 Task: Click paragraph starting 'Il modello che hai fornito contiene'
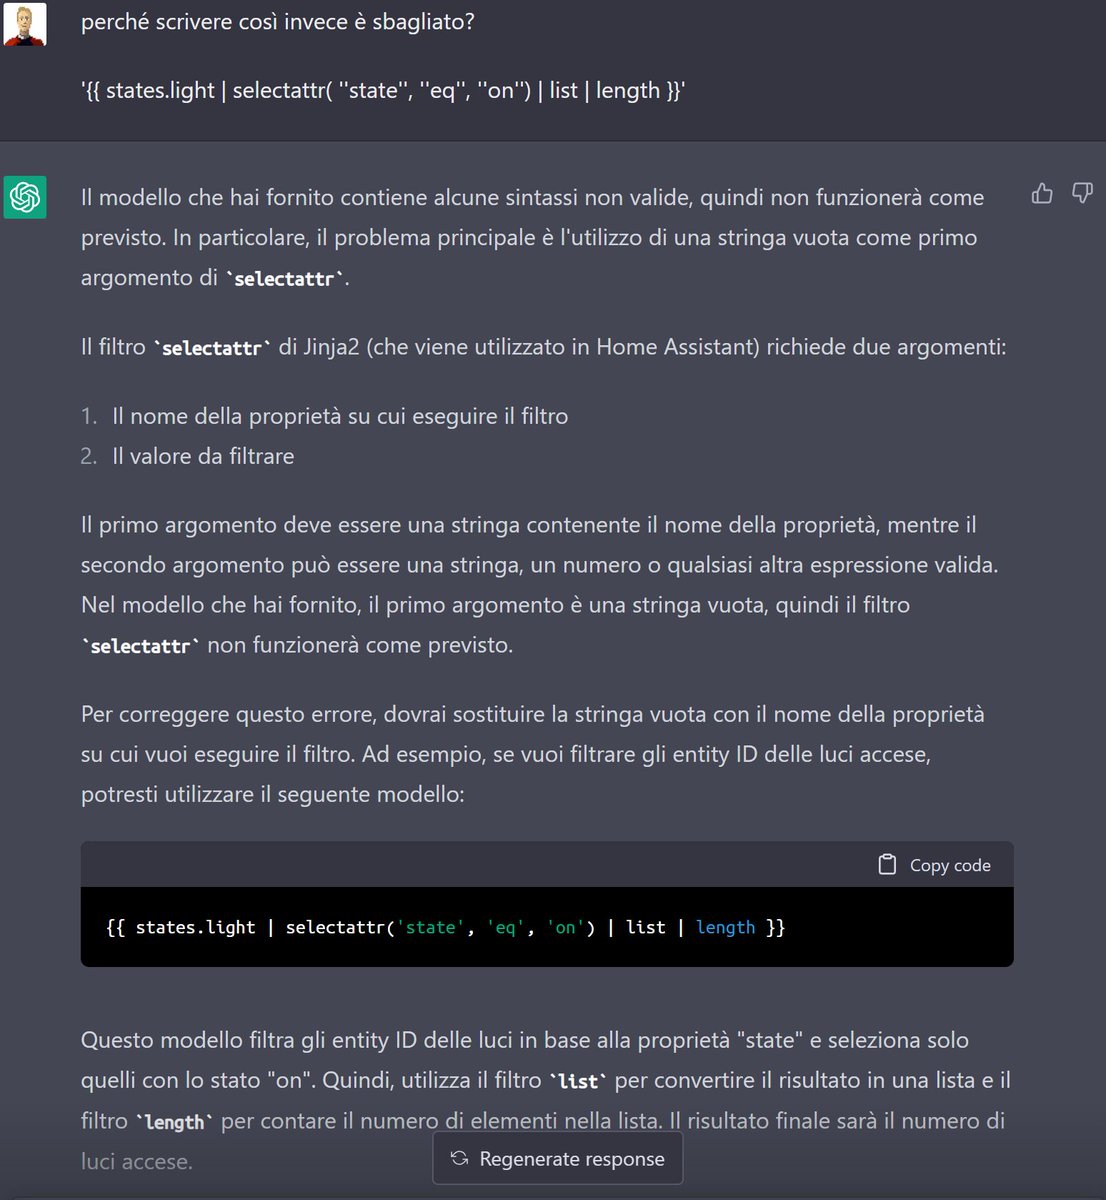pyautogui.click(x=533, y=237)
